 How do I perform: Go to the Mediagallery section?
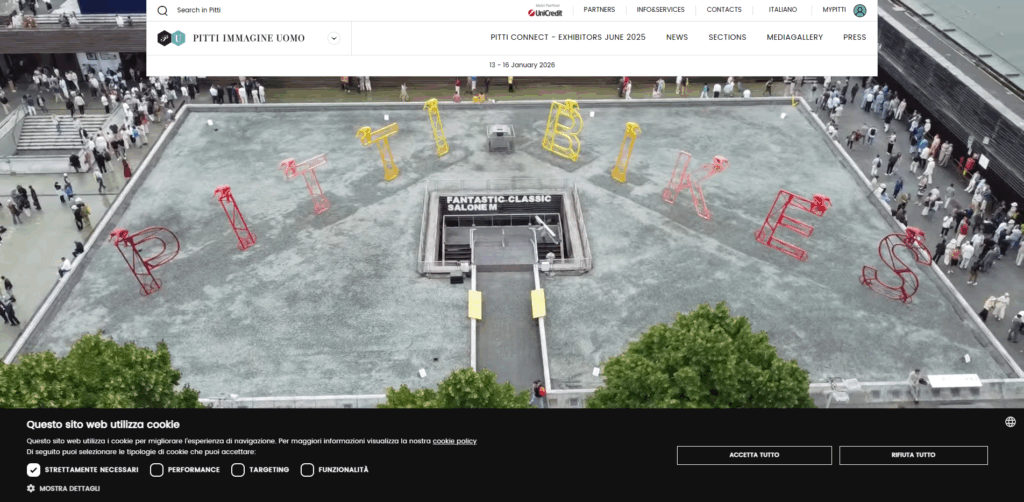794,37
